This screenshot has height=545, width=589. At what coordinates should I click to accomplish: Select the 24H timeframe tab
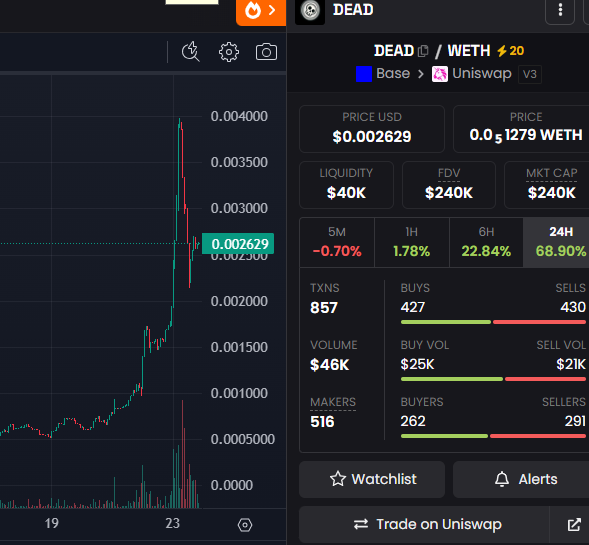coord(556,242)
